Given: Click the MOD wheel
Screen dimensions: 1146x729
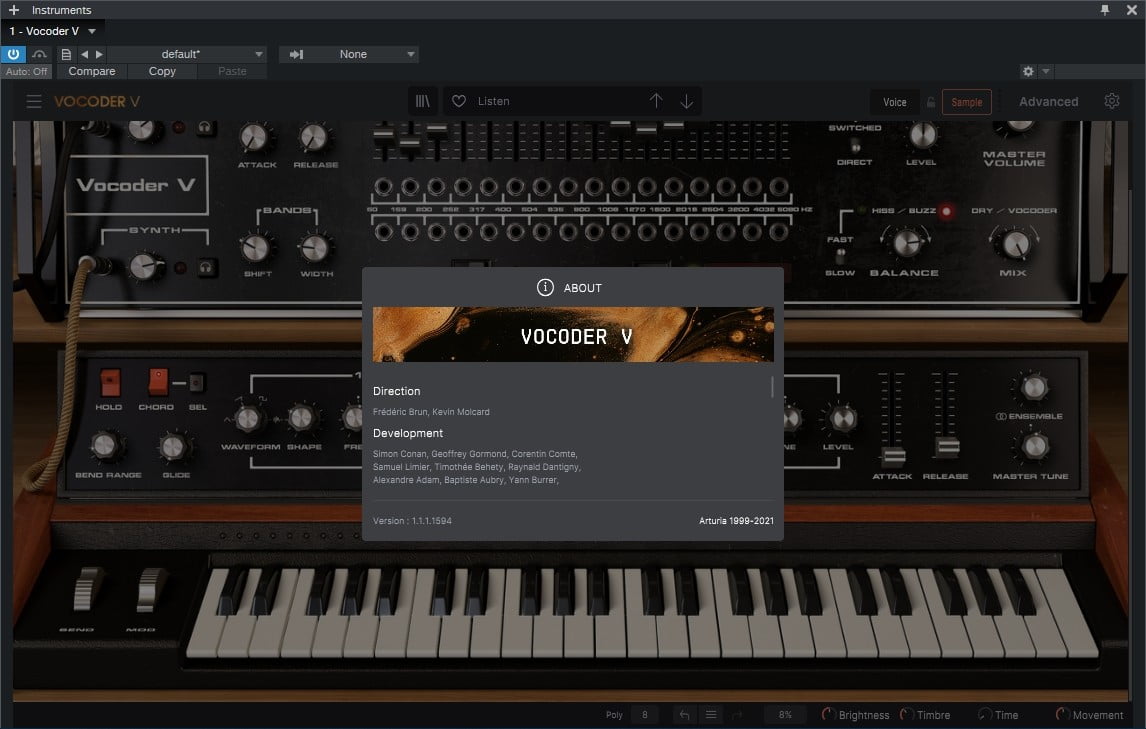Looking at the screenshot, I should tap(151, 589).
